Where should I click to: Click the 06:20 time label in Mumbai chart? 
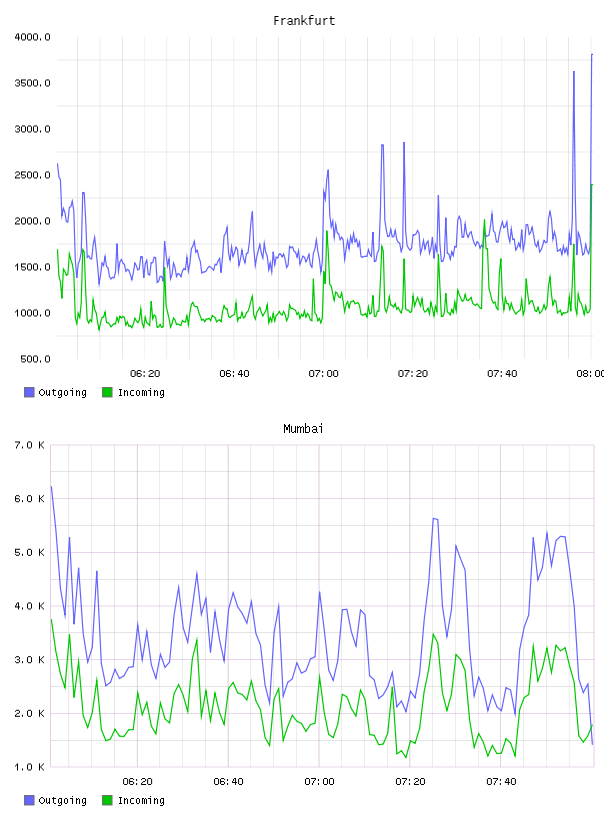[x=137, y=782]
